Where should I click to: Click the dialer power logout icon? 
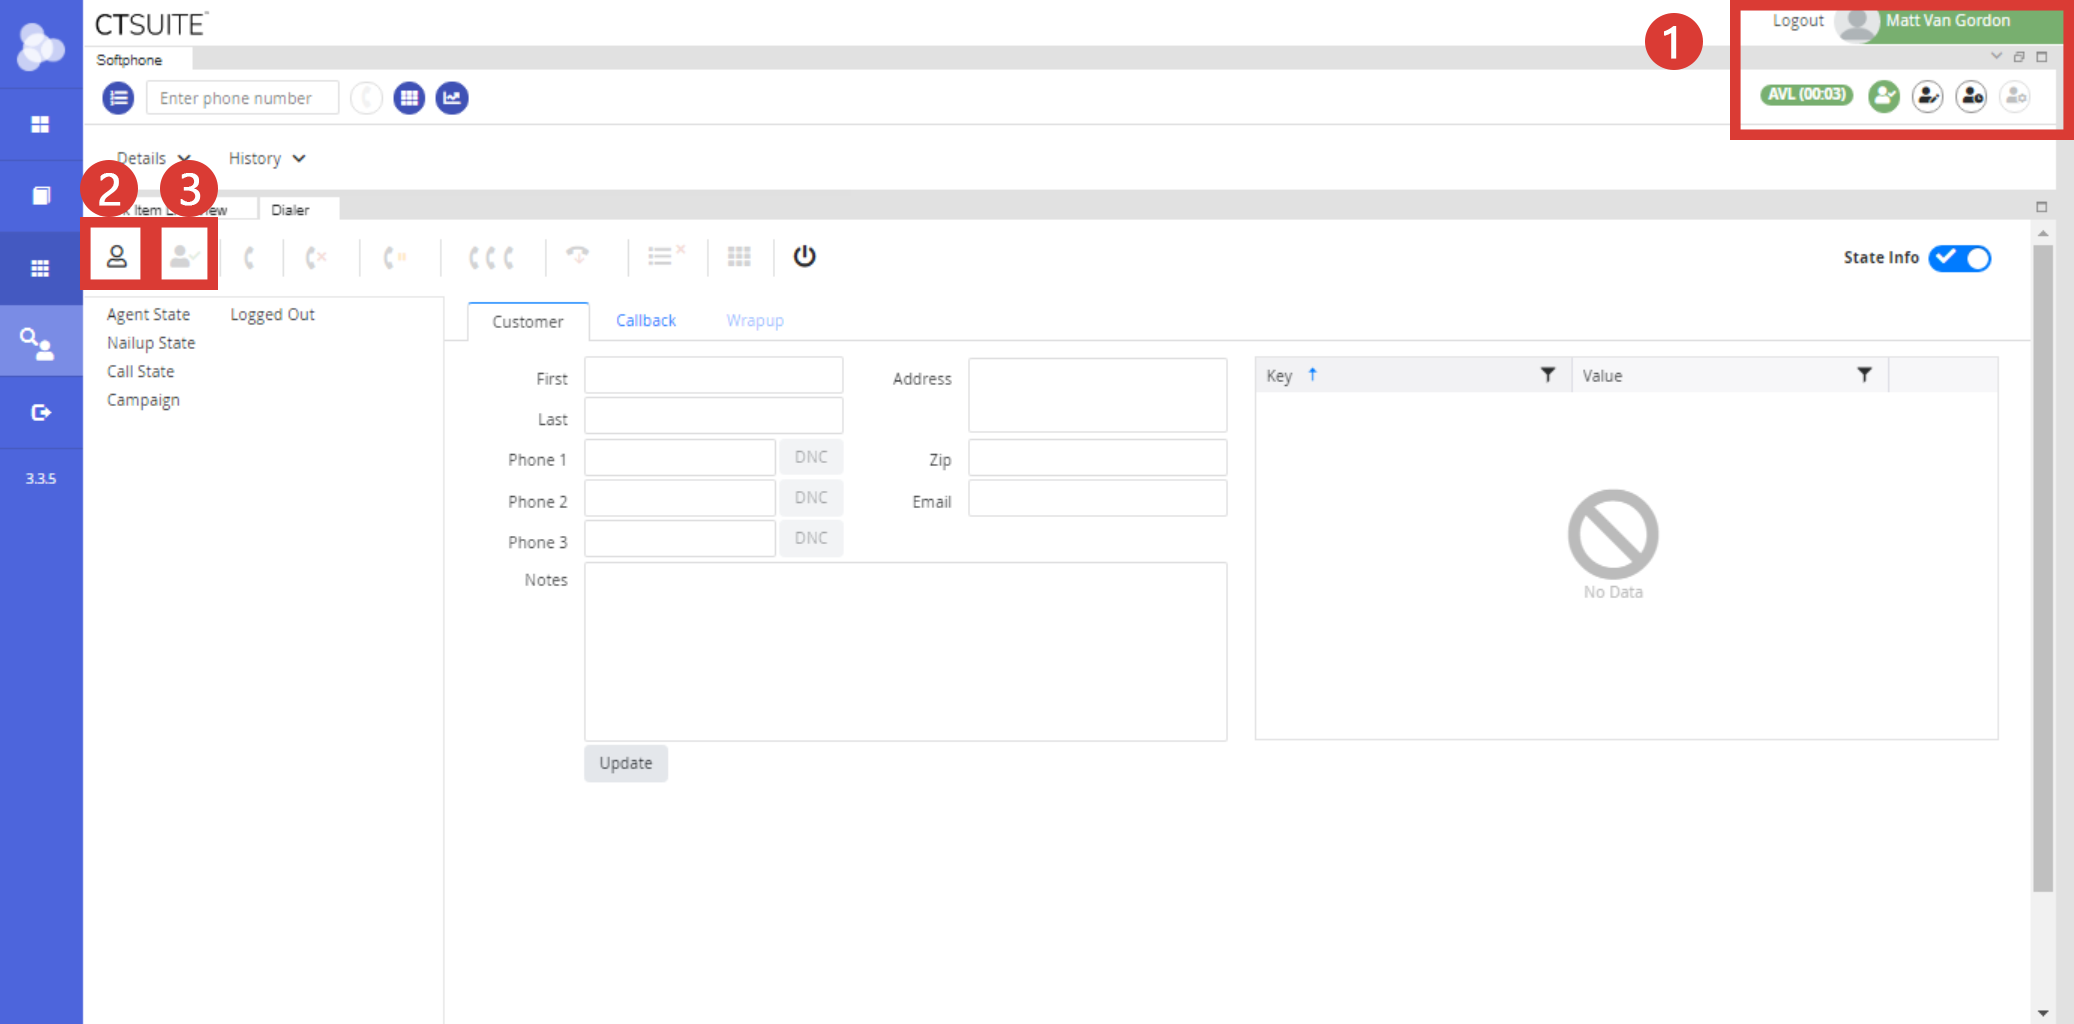(805, 256)
